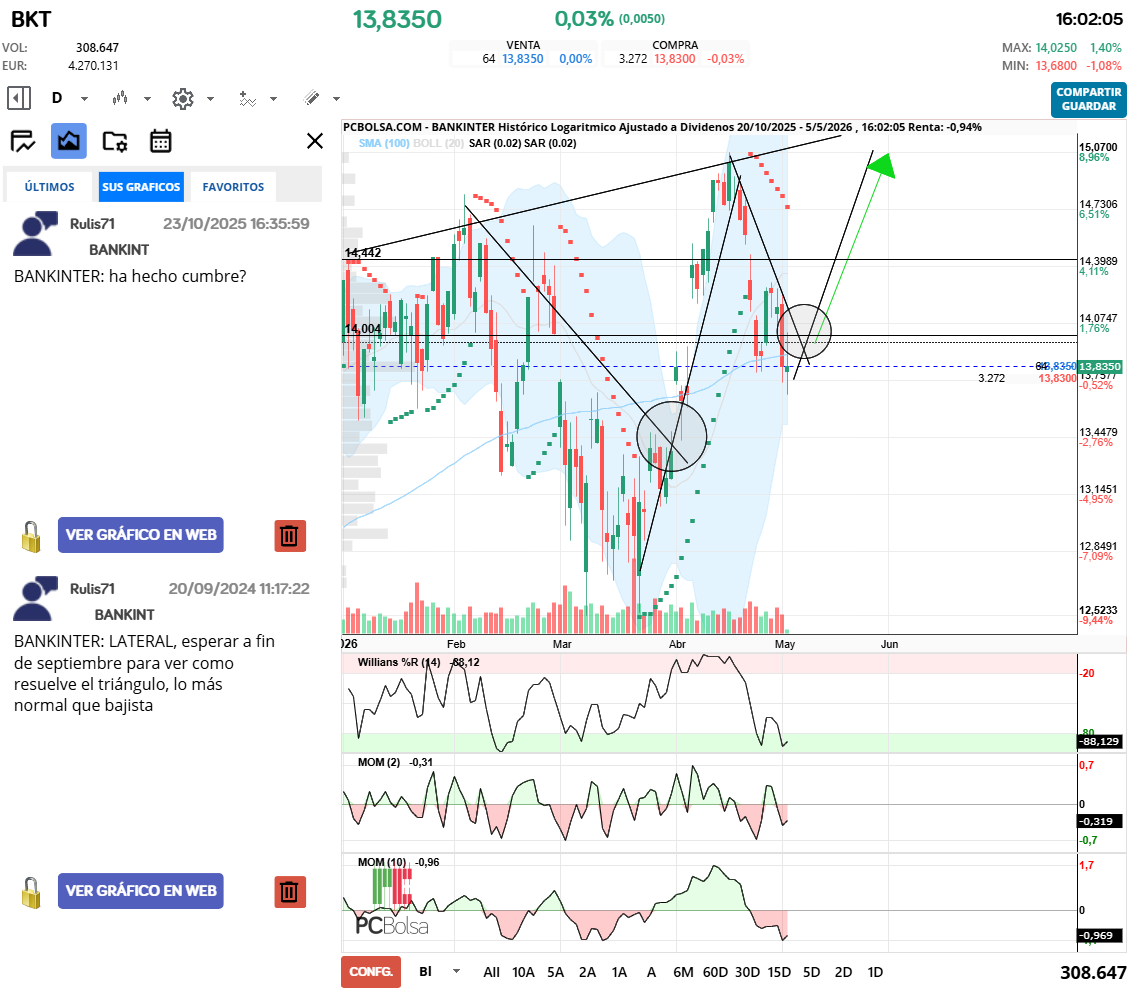
Task: Click the 14,004 horizontal line label
Action: (363, 329)
